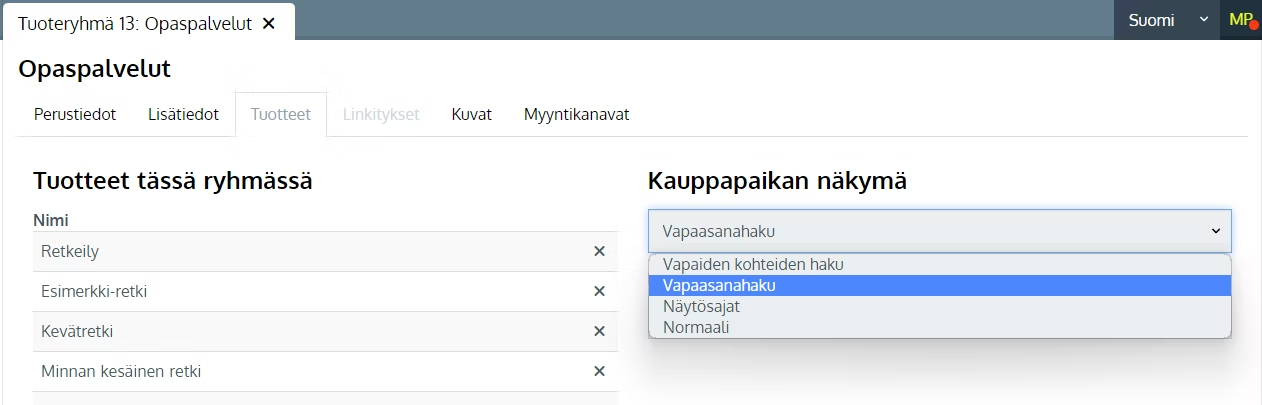Click the Tuoteryhmä 13: Opaspalvelut tab title
Image resolution: width=1262 pixels, height=405 pixels.
(x=134, y=23)
